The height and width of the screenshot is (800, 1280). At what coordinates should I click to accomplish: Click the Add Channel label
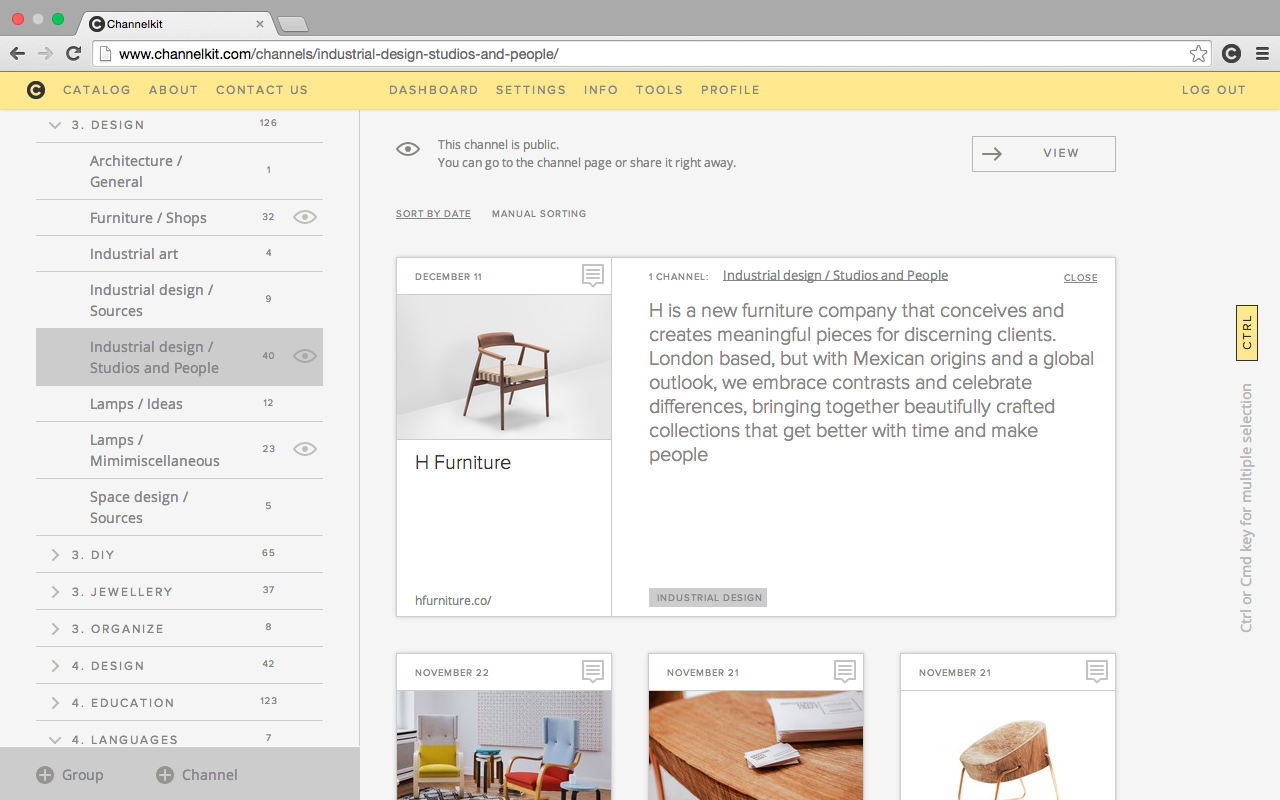(x=210, y=775)
